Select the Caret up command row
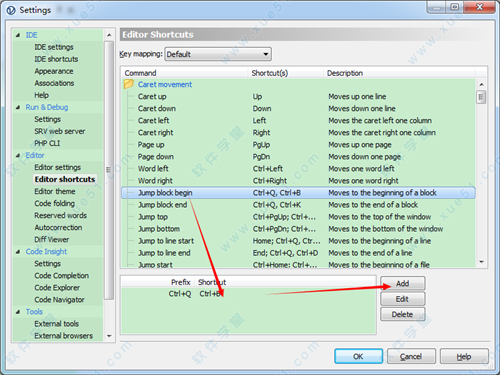The height and width of the screenshot is (375, 500). coord(298,96)
